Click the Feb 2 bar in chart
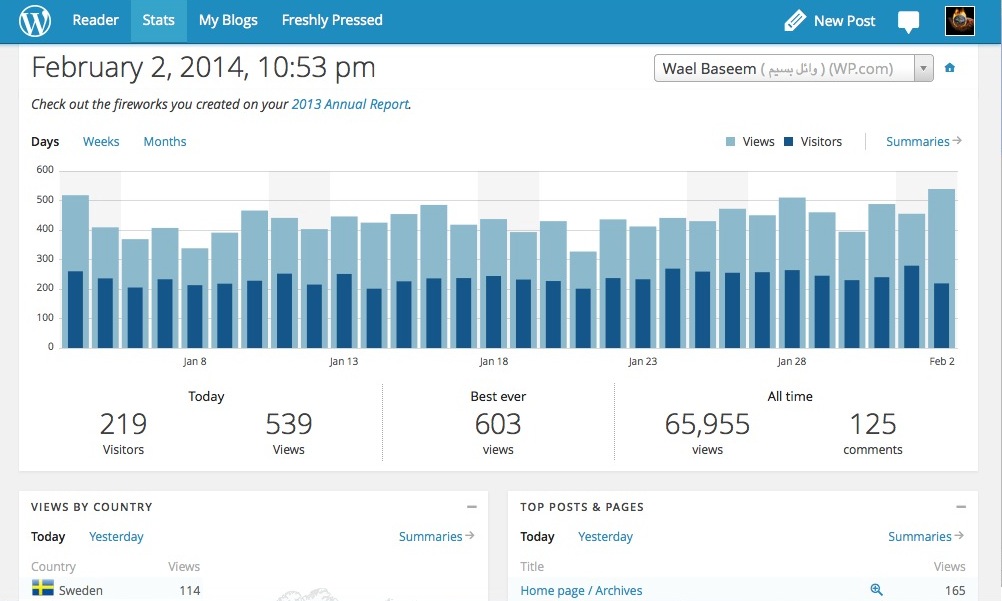The width and height of the screenshot is (1002, 601). pos(941,270)
